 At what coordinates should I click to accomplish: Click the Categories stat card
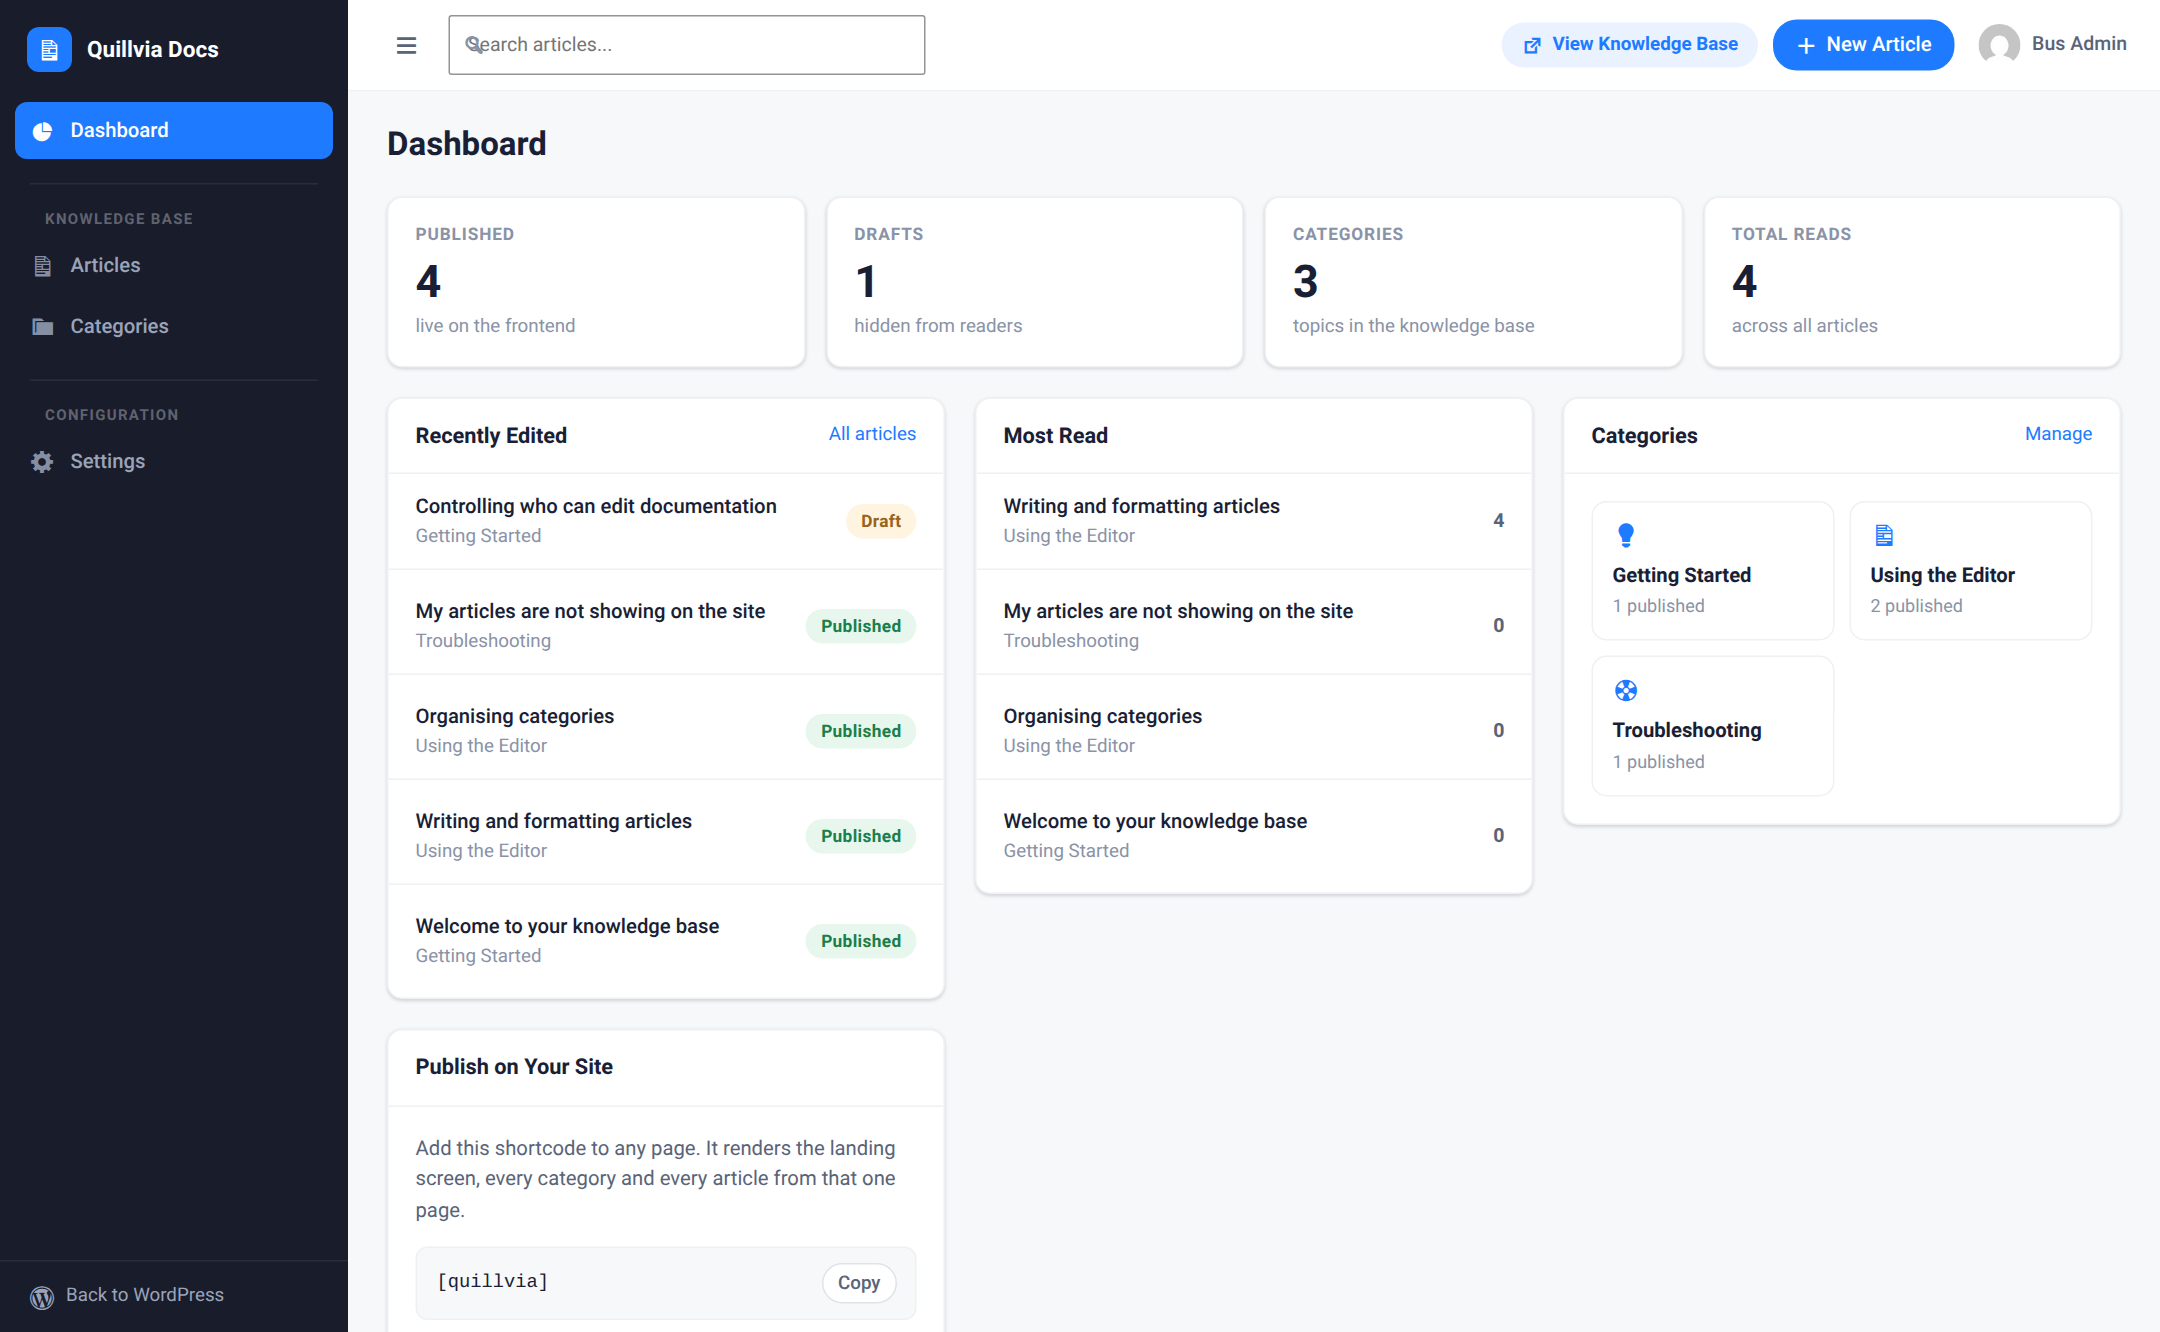tap(1473, 282)
